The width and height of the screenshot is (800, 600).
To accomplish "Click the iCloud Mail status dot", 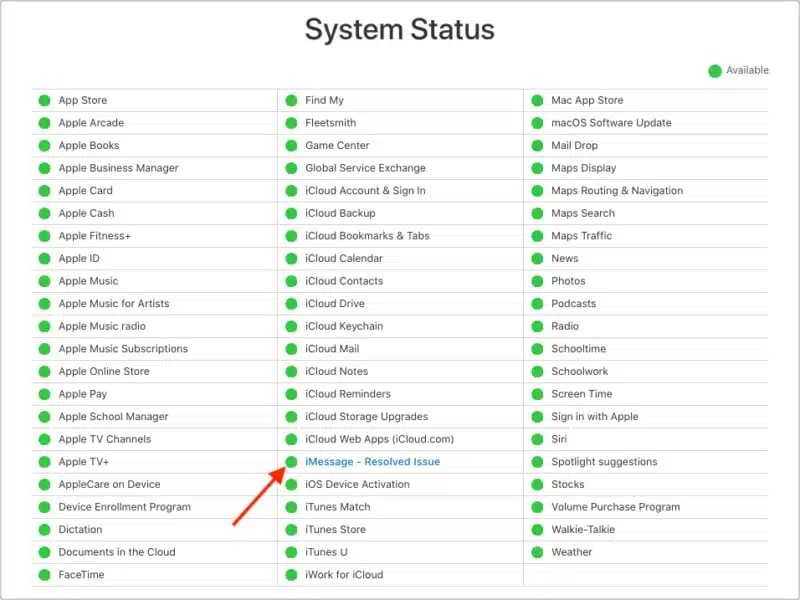I will [291, 349].
